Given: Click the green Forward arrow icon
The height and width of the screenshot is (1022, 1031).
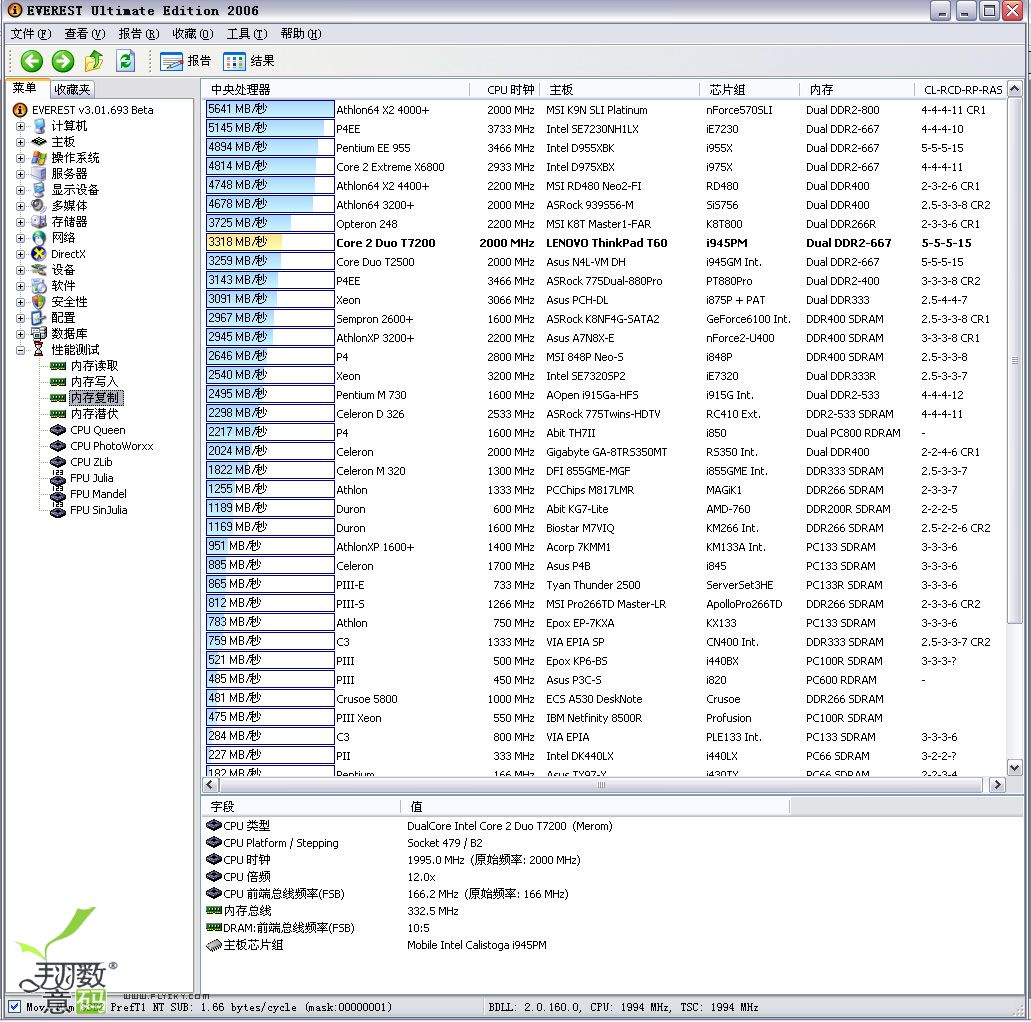Looking at the screenshot, I should point(63,61).
